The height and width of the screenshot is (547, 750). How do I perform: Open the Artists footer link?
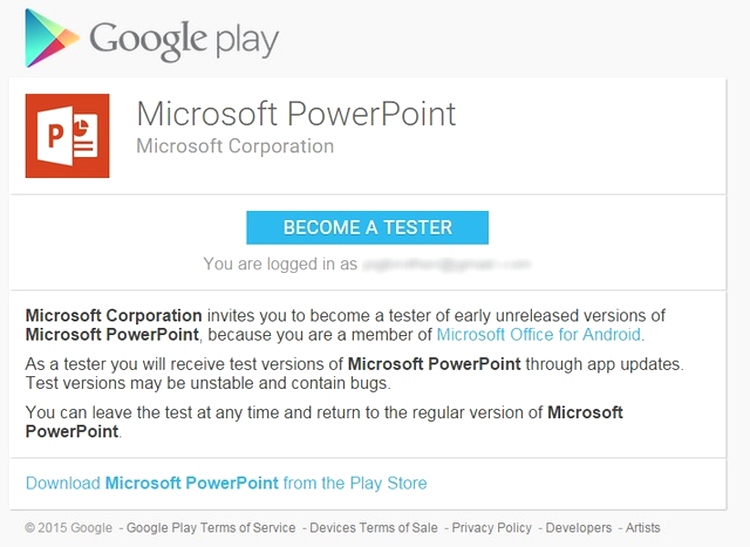click(643, 528)
